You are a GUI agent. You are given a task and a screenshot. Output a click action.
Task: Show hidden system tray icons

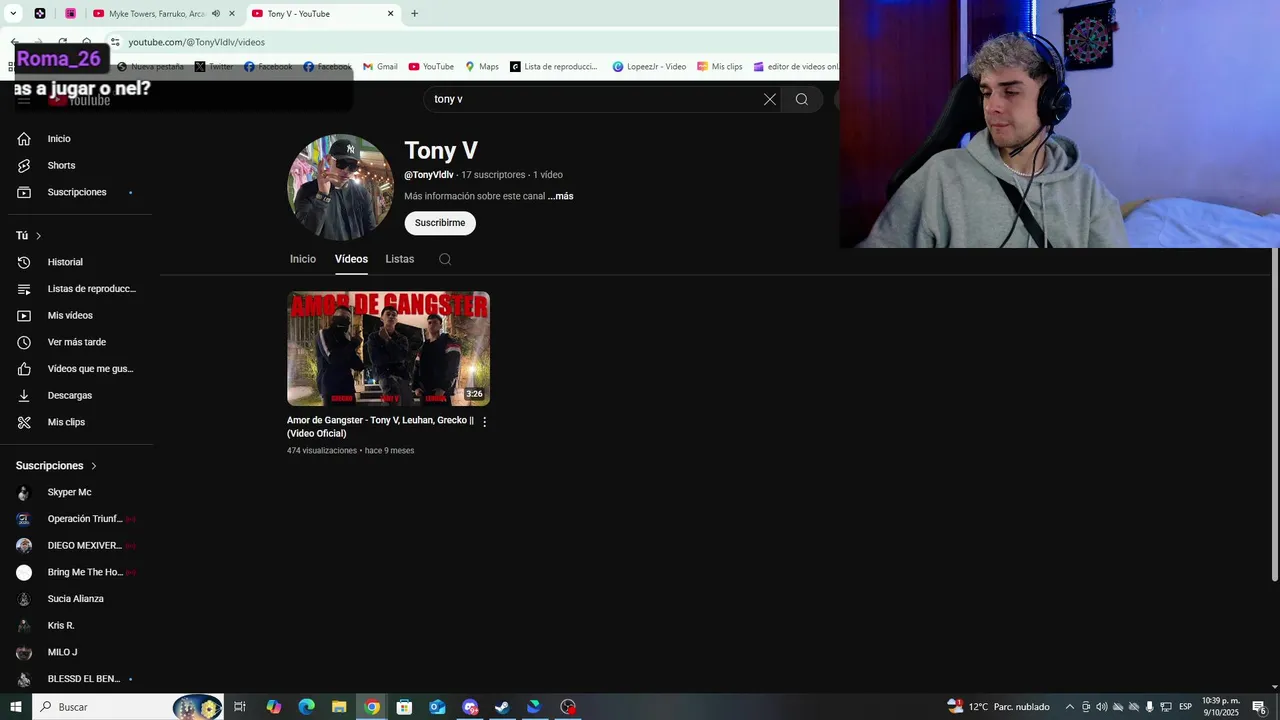(1069, 707)
